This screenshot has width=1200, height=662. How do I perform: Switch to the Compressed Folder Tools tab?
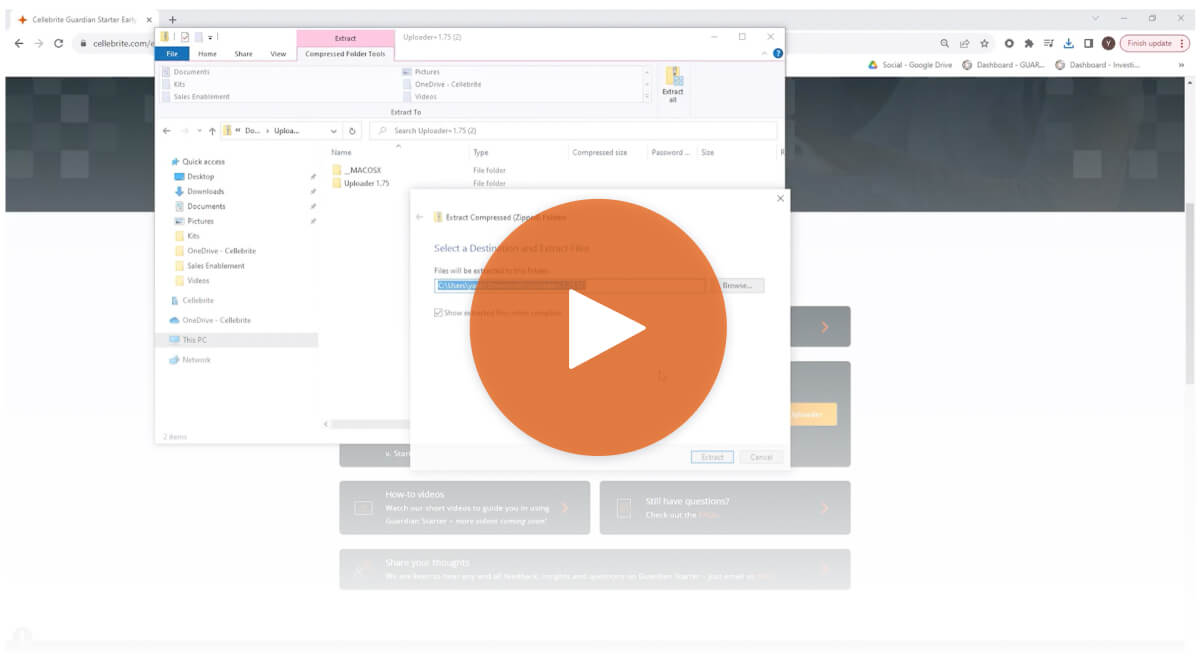(x=345, y=54)
